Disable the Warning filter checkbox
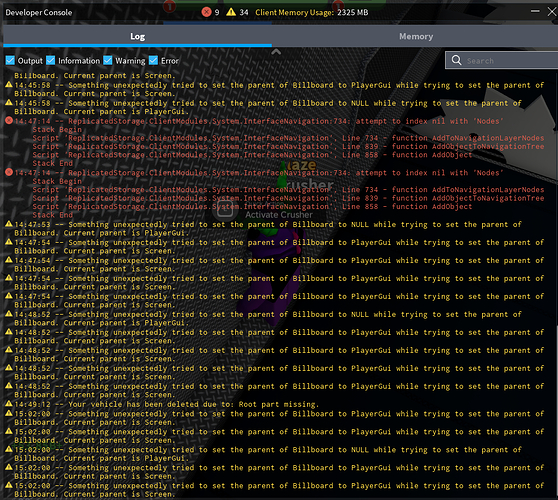Image resolution: width=558 pixels, height=500 pixels. coord(108,60)
